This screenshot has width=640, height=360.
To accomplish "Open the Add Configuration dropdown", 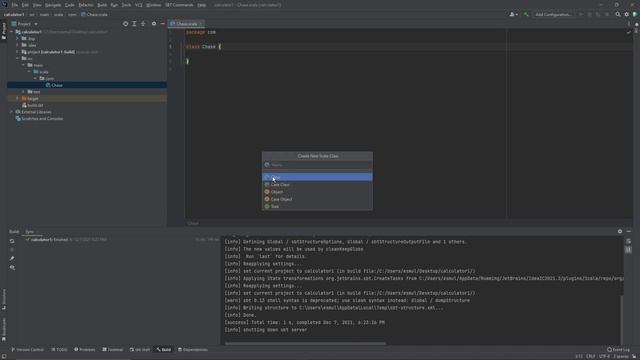I will (553, 14).
